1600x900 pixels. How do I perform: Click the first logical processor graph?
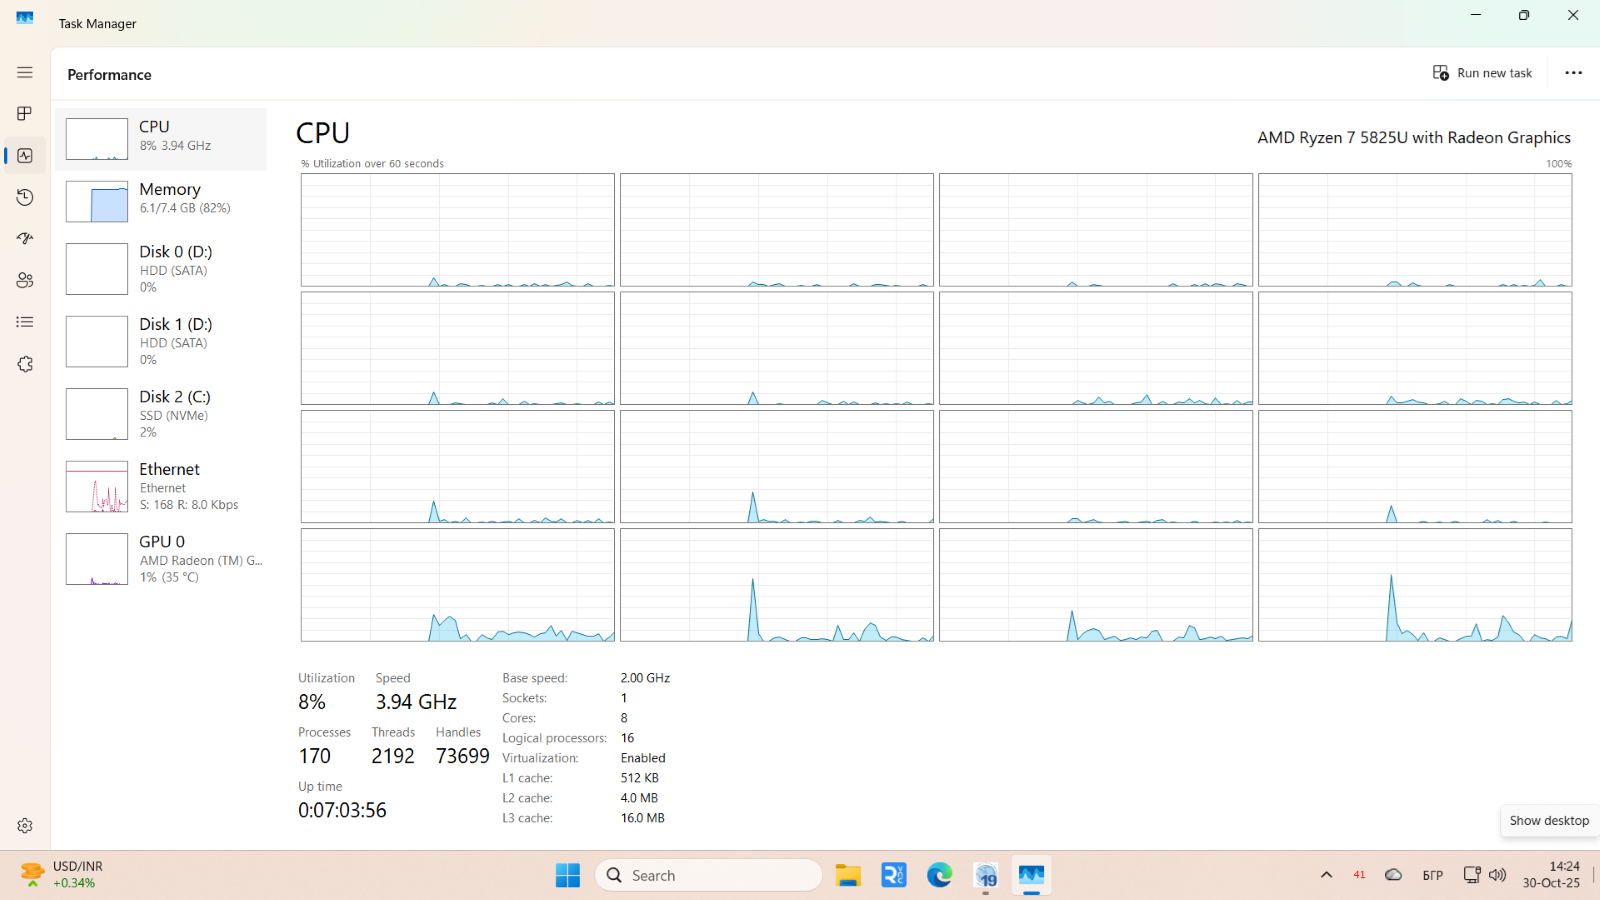pyautogui.click(x=457, y=230)
